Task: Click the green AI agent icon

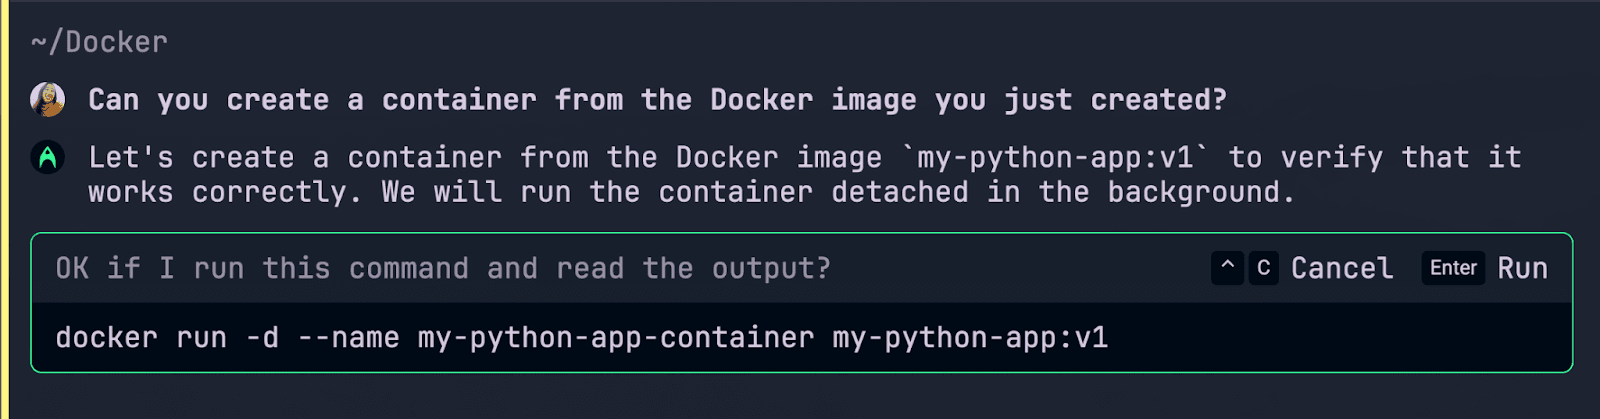Action: tap(47, 157)
